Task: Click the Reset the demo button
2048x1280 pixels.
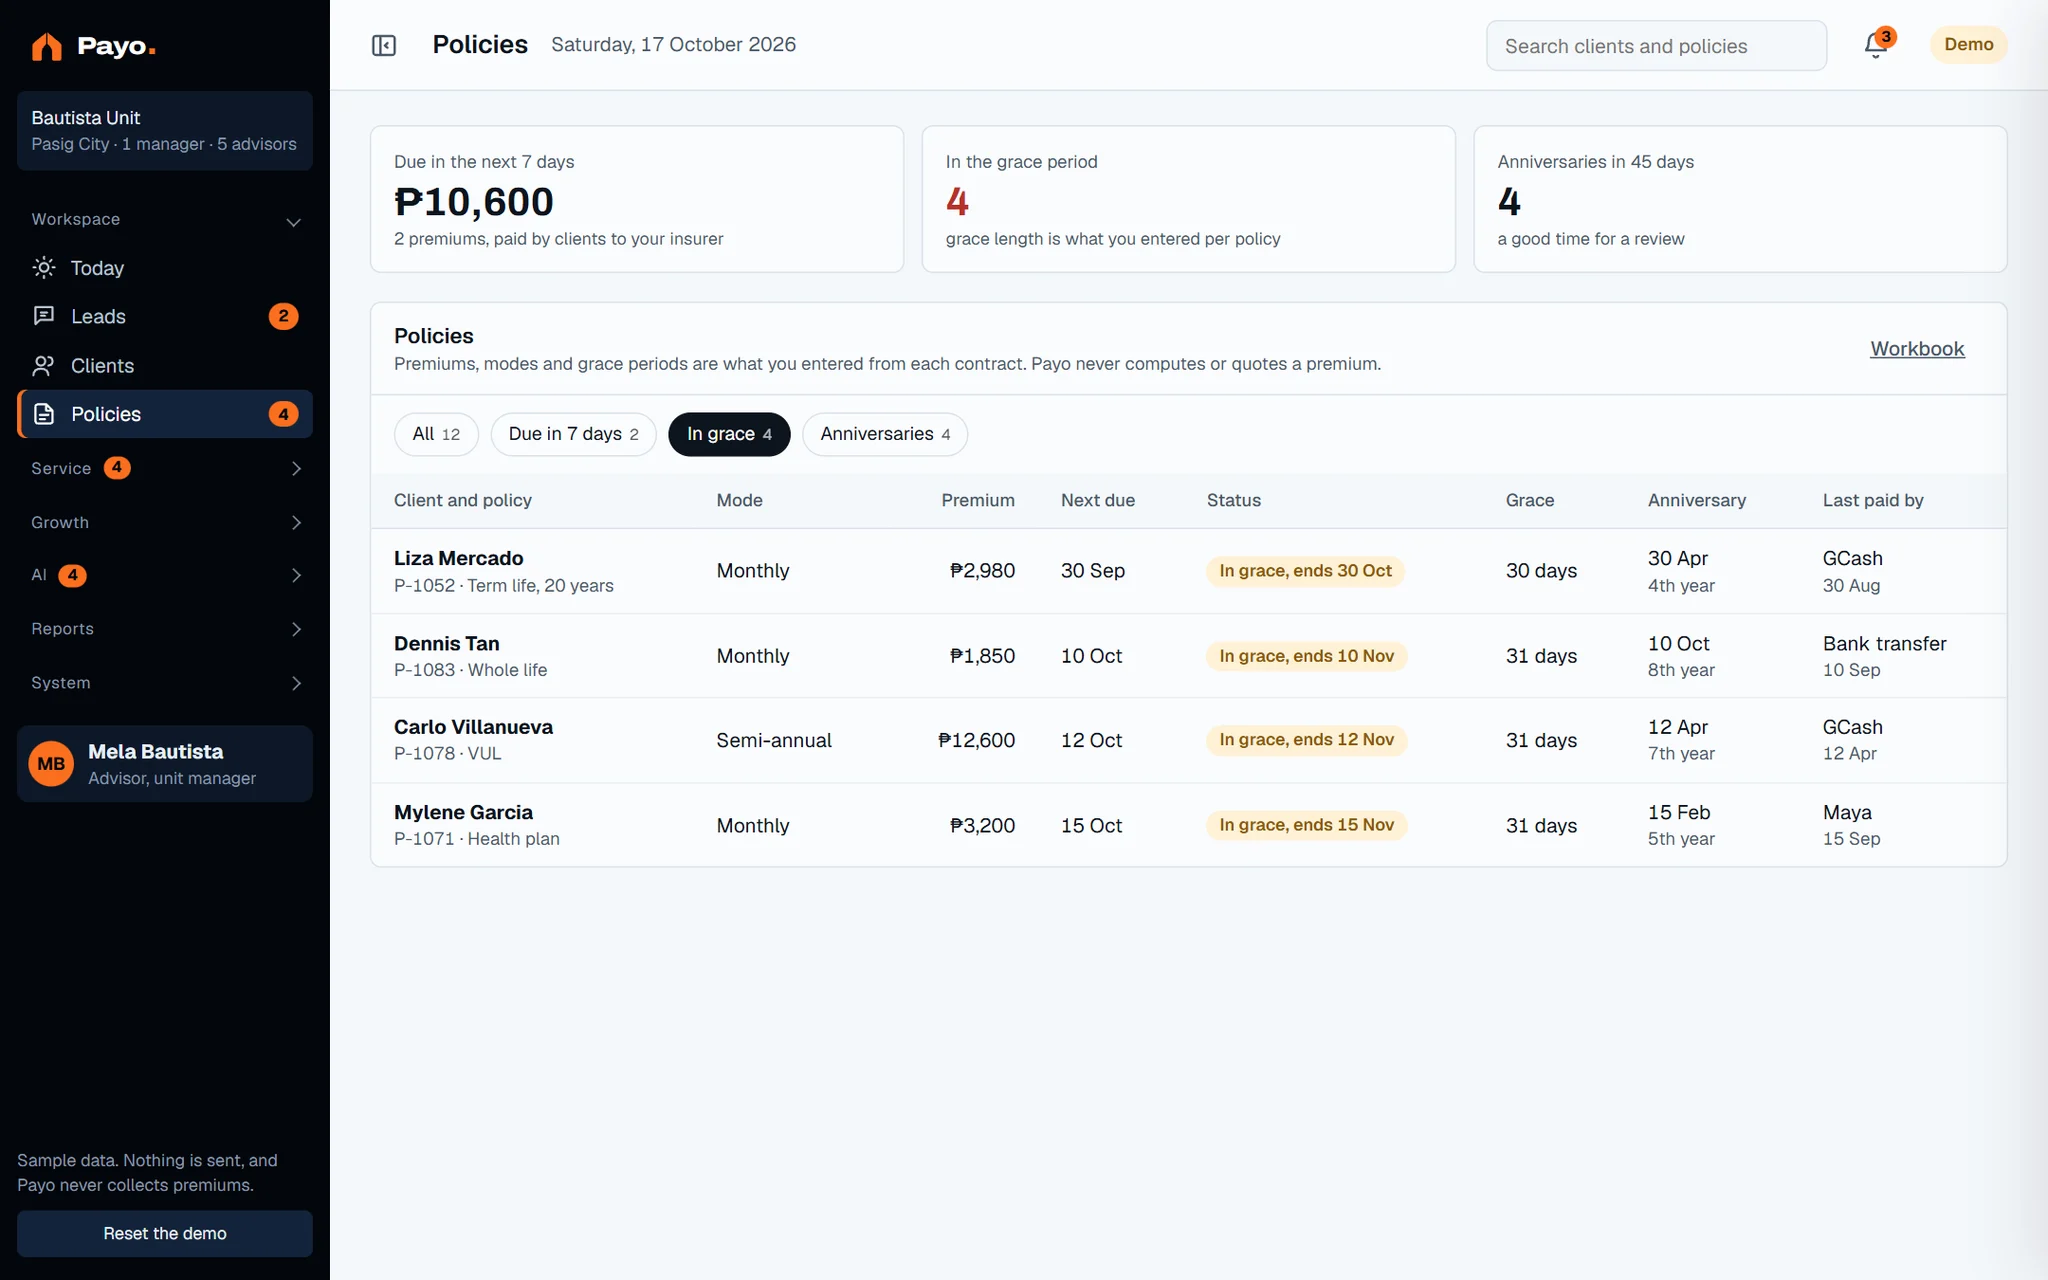Action: point(165,1233)
